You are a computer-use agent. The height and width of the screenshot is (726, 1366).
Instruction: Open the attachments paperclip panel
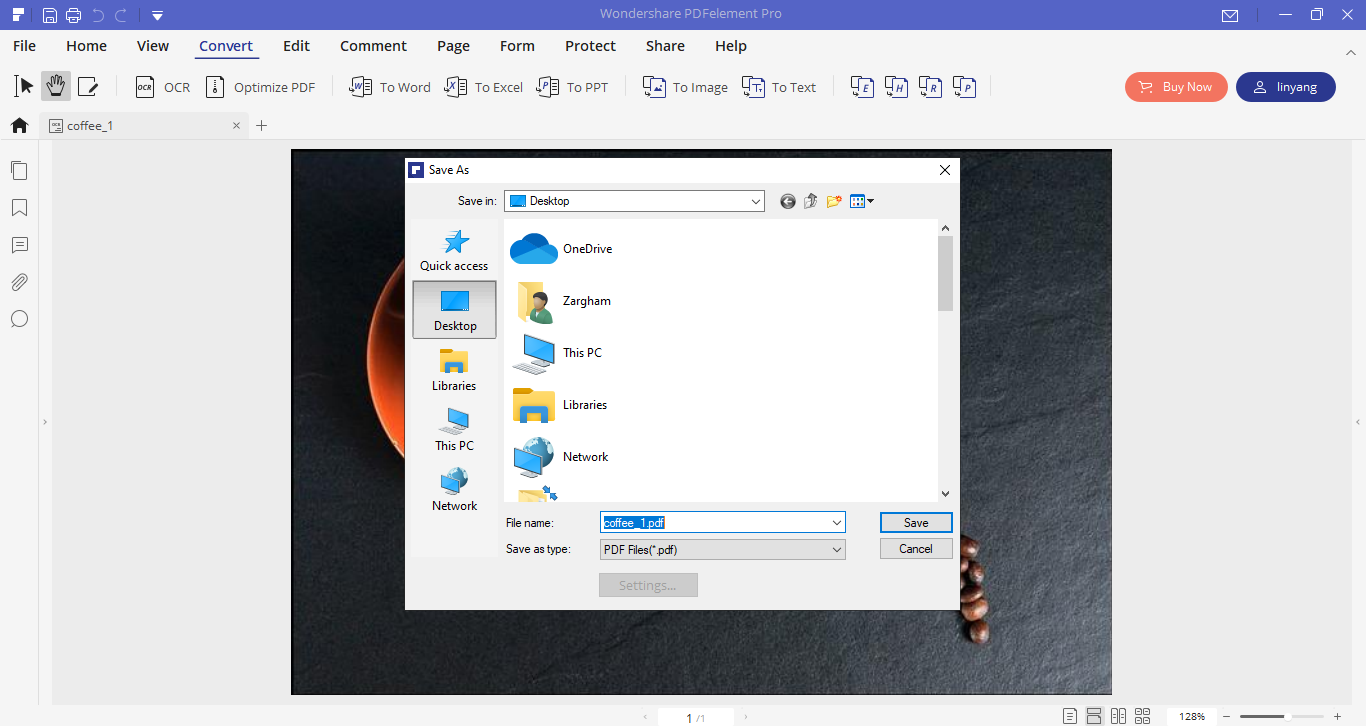tap(19, 282)
